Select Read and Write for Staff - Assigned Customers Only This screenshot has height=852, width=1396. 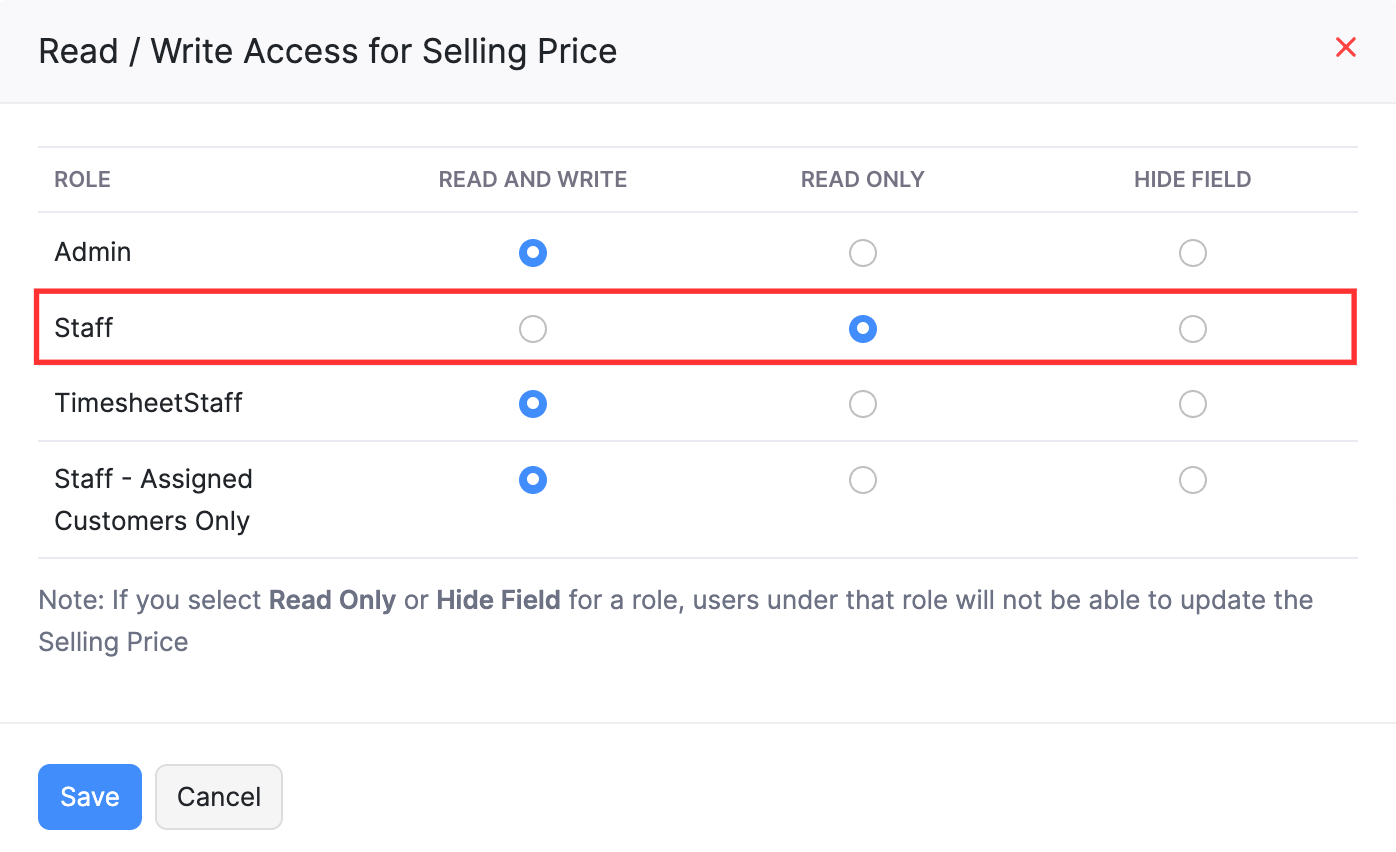click(533, 480)
